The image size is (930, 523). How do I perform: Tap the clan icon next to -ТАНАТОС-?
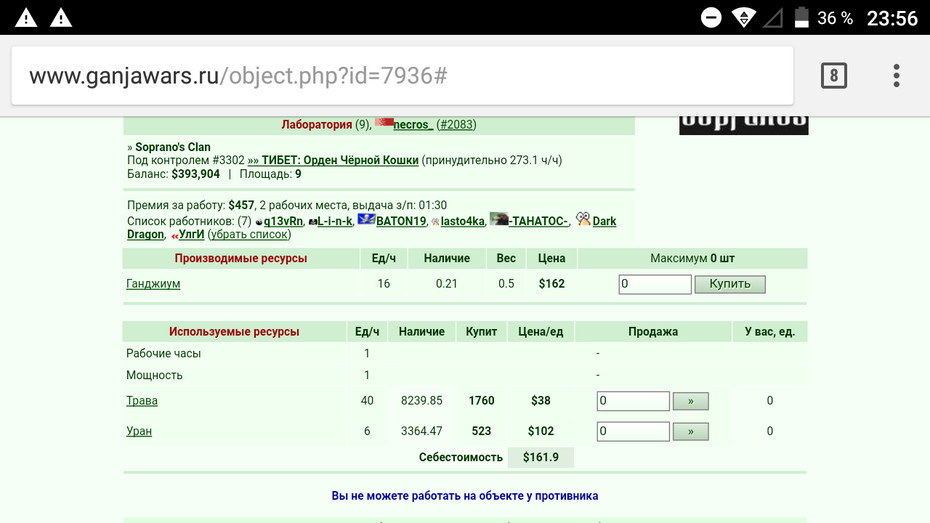[x=499, y=219]
